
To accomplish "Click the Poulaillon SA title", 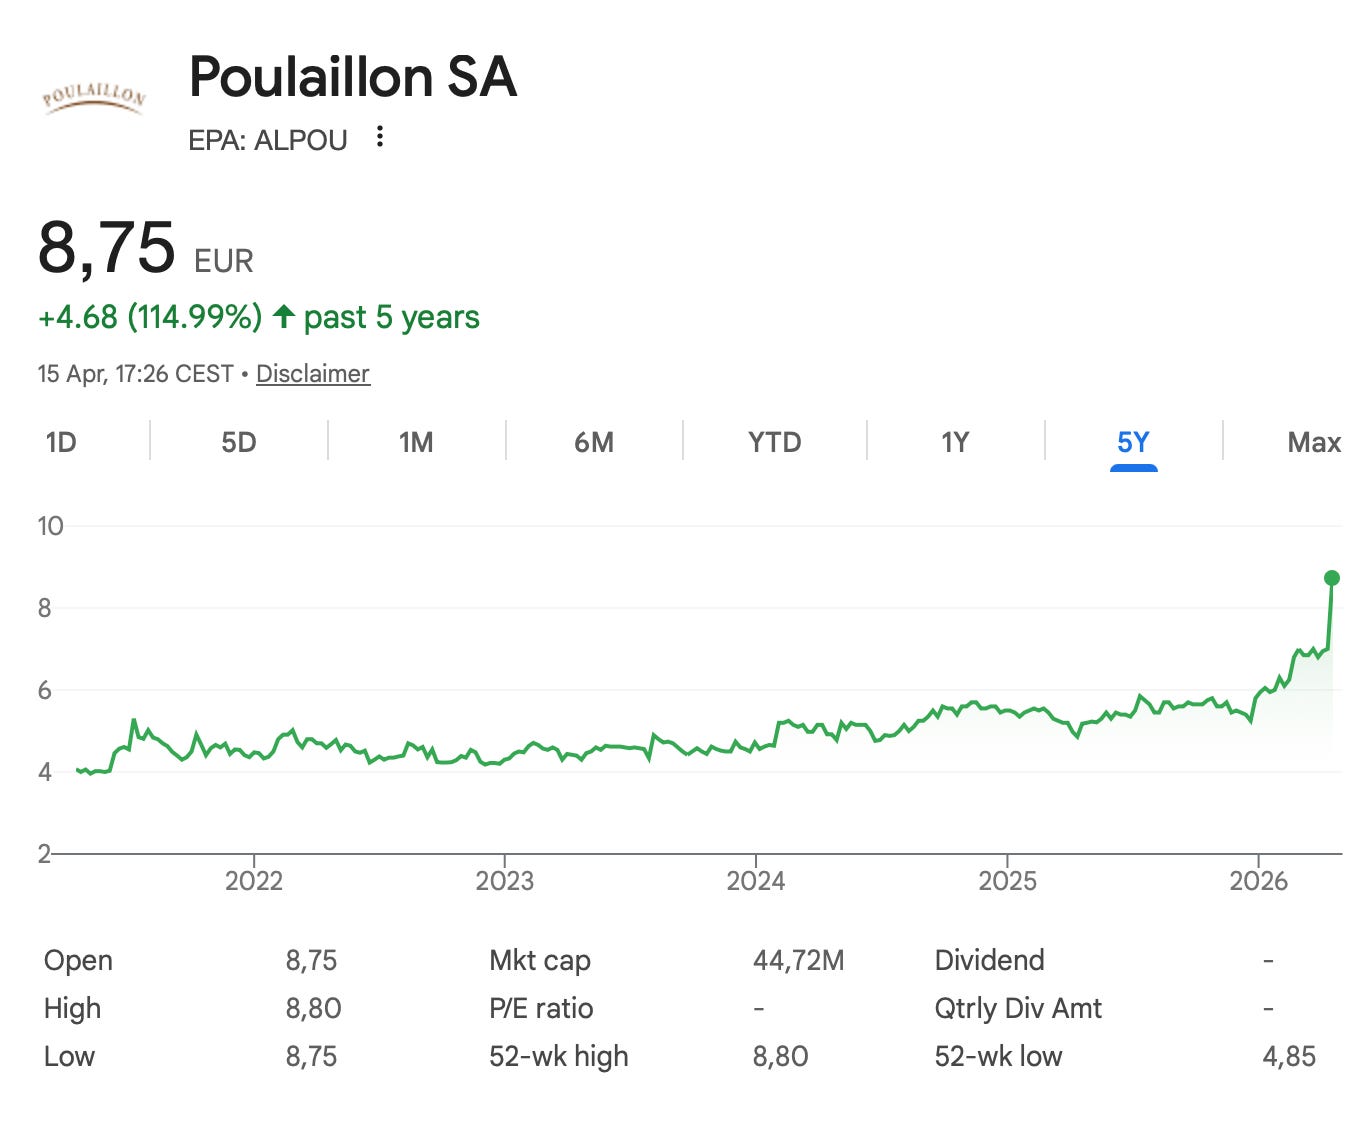I will pyautogui.click(x=353, y=77).
